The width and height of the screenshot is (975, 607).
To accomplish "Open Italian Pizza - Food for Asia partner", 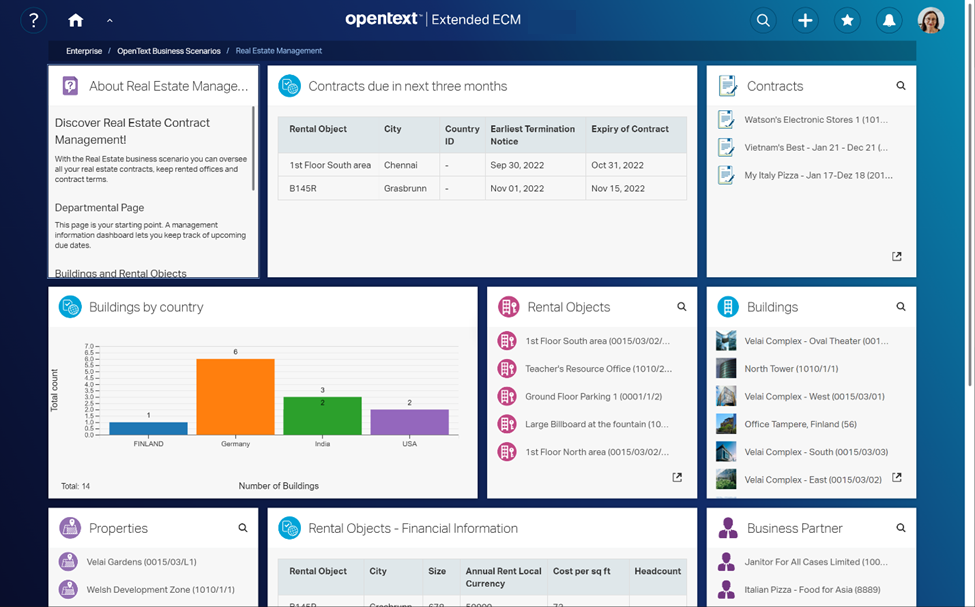I will [812, 590].
